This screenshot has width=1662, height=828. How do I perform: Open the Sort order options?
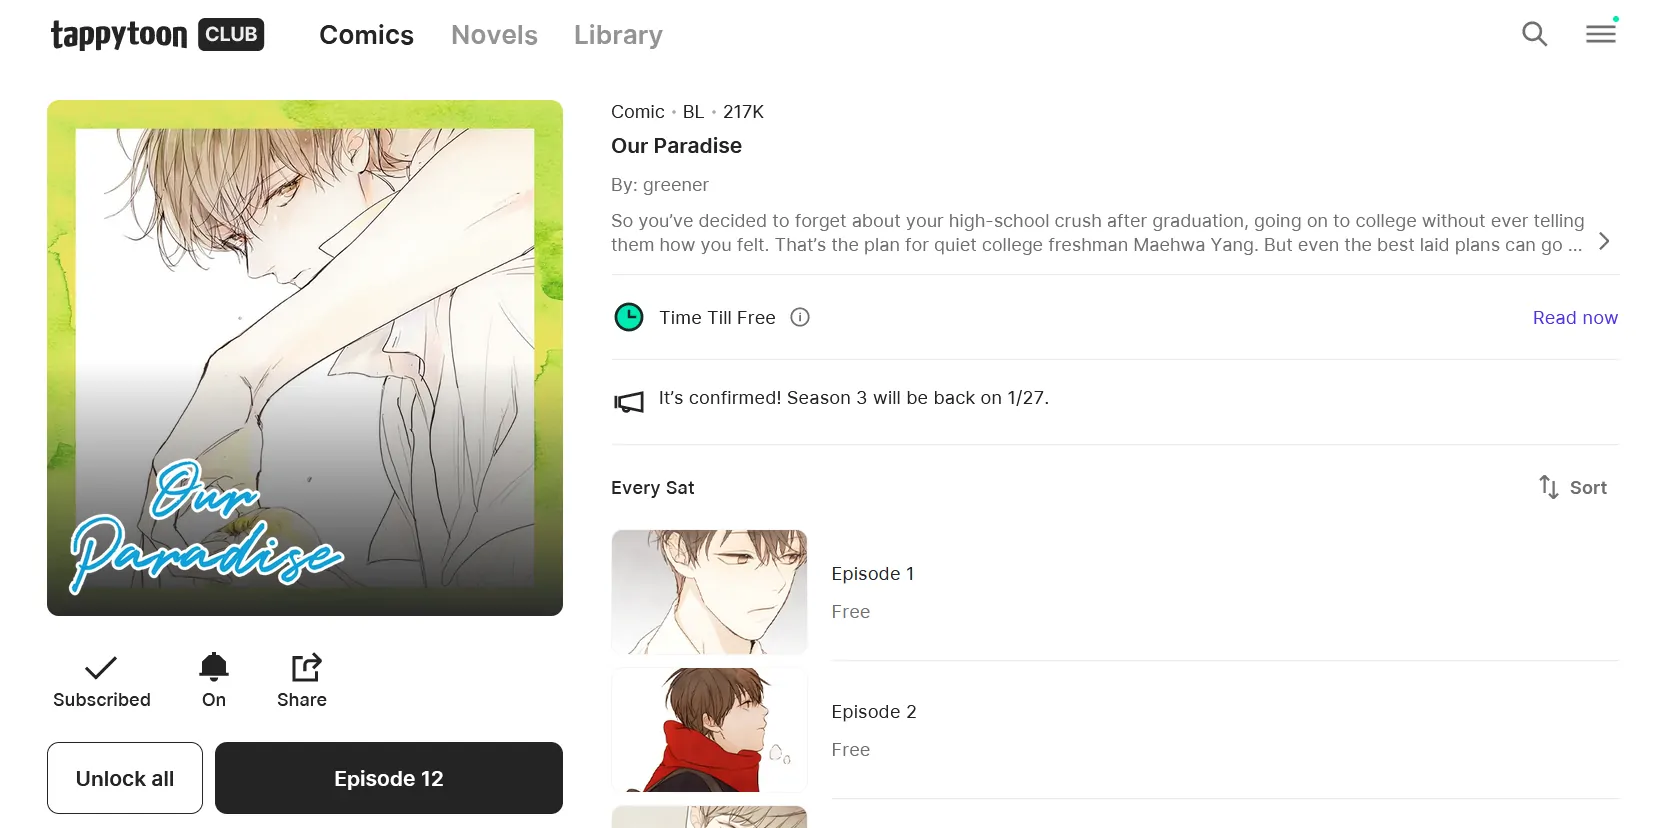point(1573,487)
